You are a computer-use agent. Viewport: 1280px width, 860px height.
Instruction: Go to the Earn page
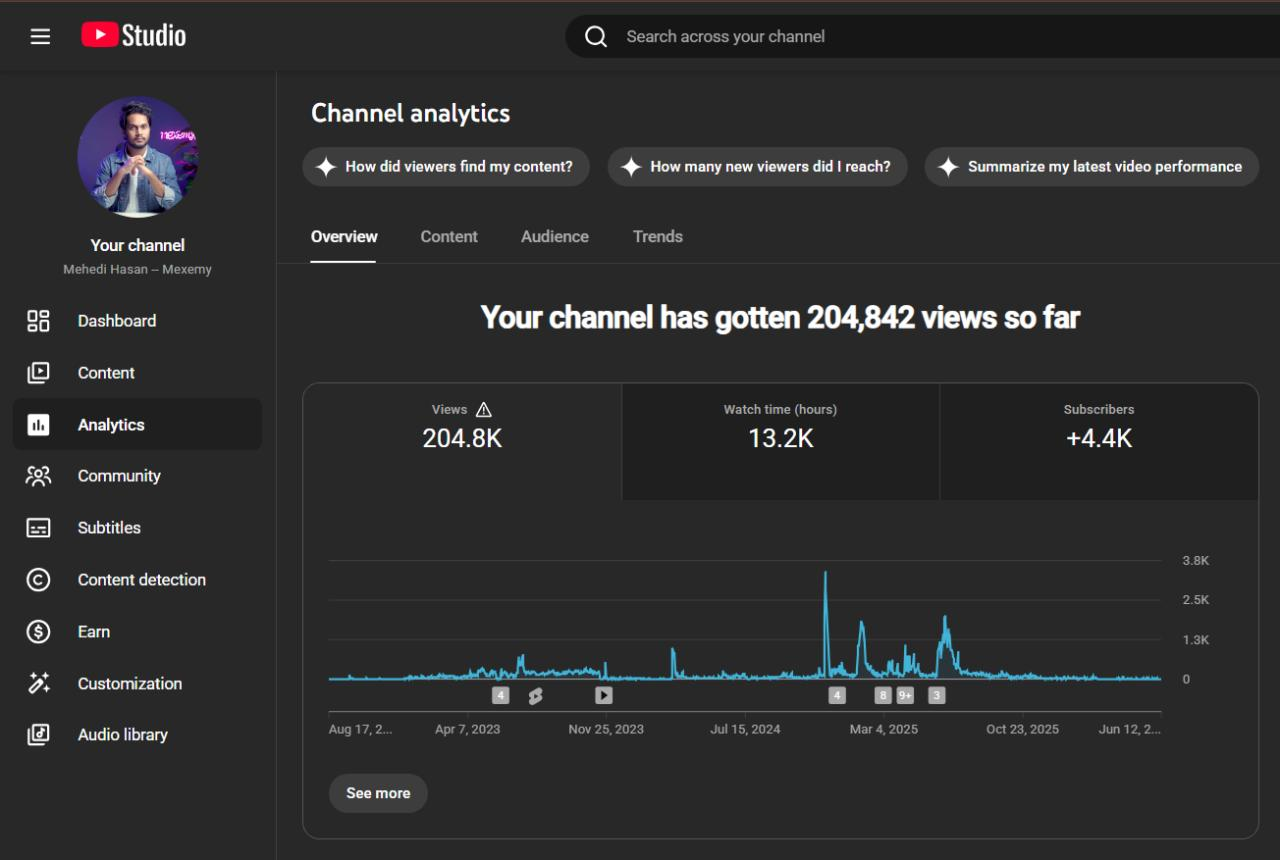click(137, 632)
